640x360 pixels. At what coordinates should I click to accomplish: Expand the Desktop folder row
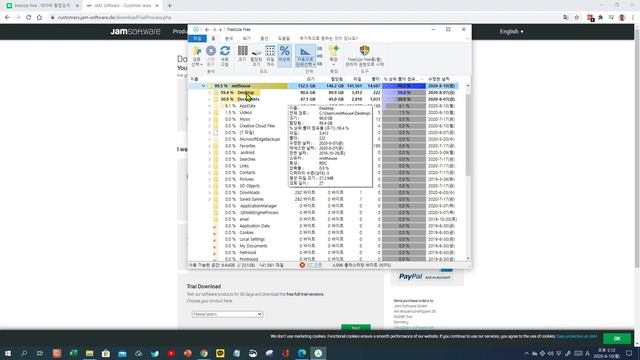pos(210,93)
